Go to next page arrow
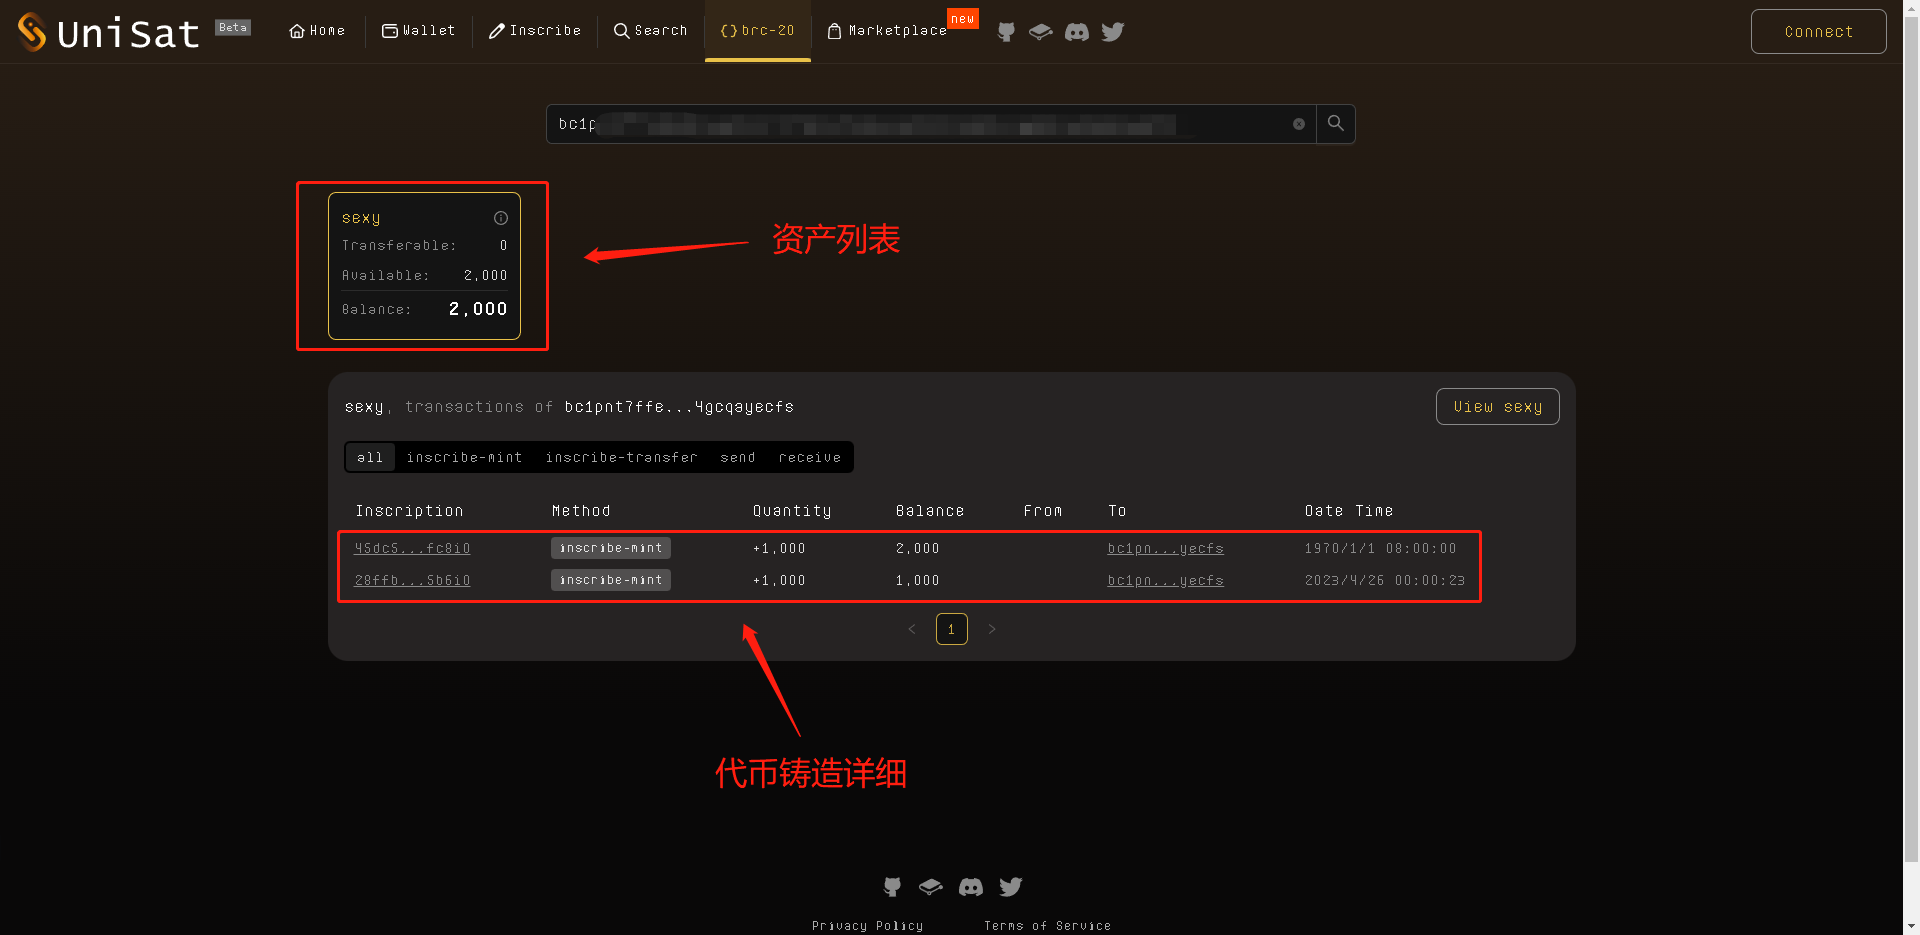Viewport: 1920px width, 935px height. tap(992, 629)
